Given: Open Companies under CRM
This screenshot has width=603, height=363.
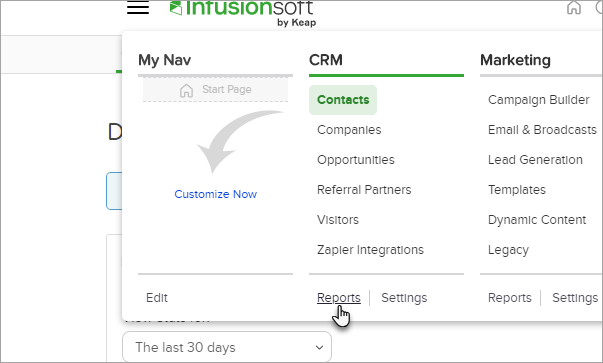Looking at the screenshot, I should coord(349,130).
